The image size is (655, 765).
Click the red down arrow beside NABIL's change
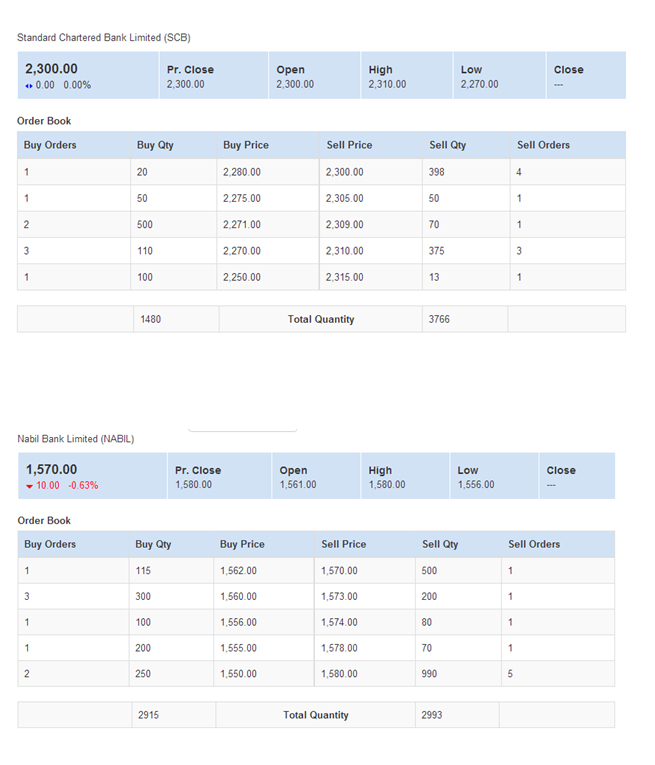(x=30, y=485)
